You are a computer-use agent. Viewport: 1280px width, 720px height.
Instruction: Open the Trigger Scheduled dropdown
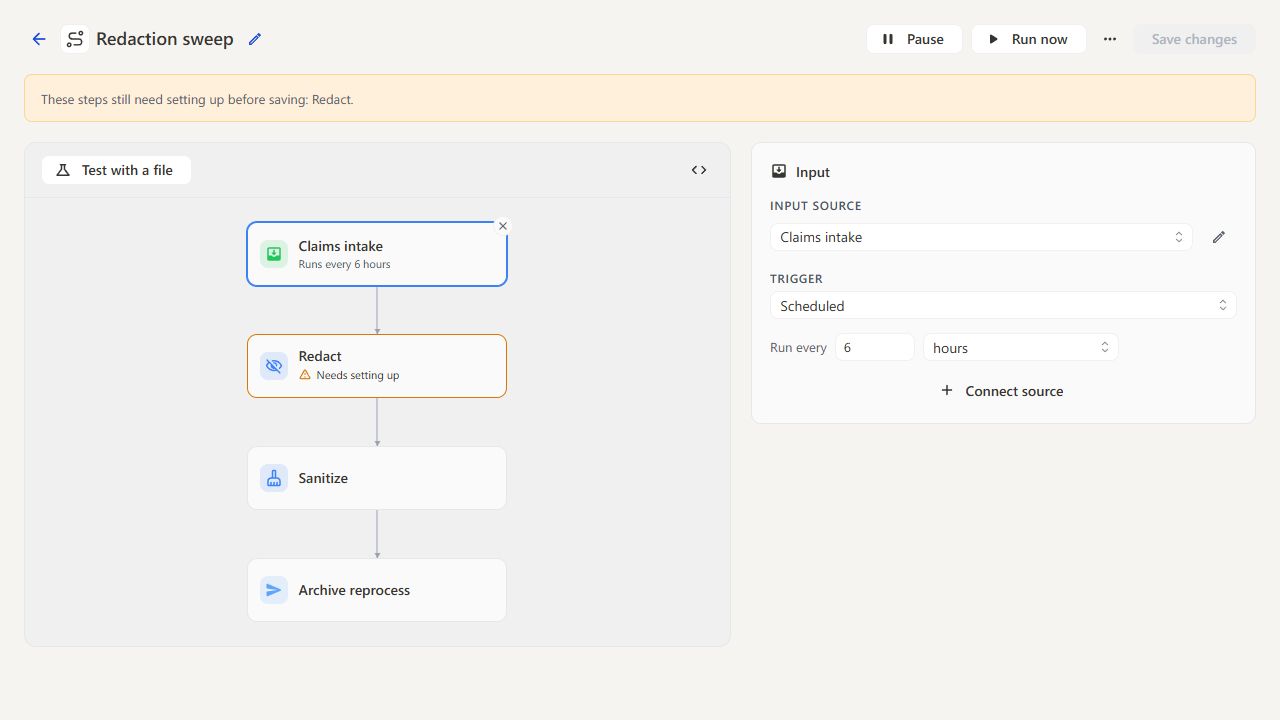1003,306
